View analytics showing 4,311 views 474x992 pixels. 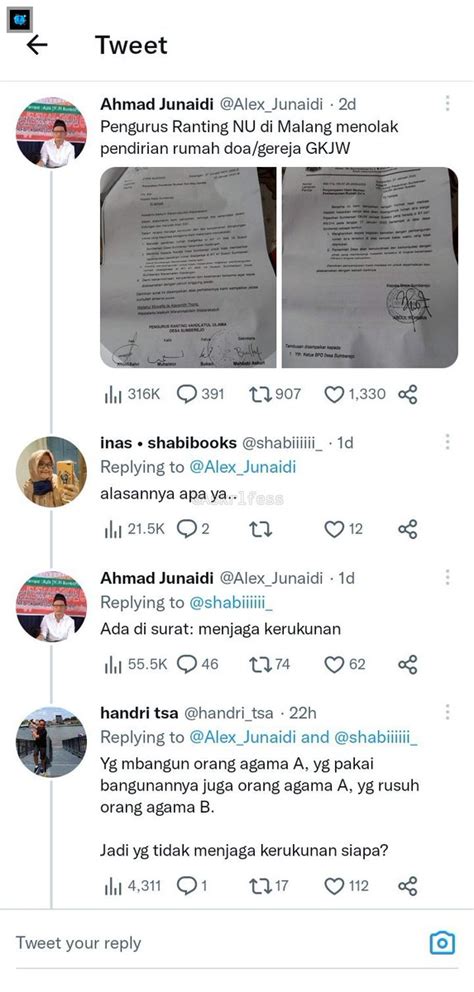pyautogui.click(x=130, y=886)
